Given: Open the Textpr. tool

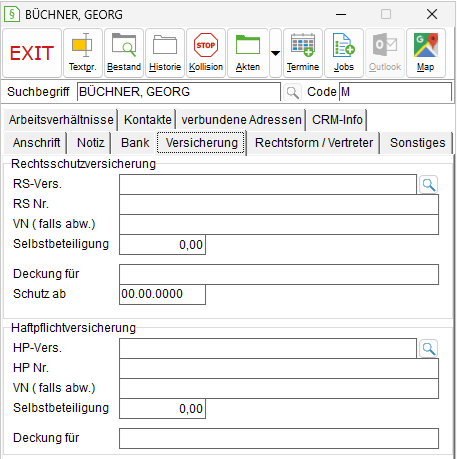Looking at the screenshot, I should tap(83, 53).
